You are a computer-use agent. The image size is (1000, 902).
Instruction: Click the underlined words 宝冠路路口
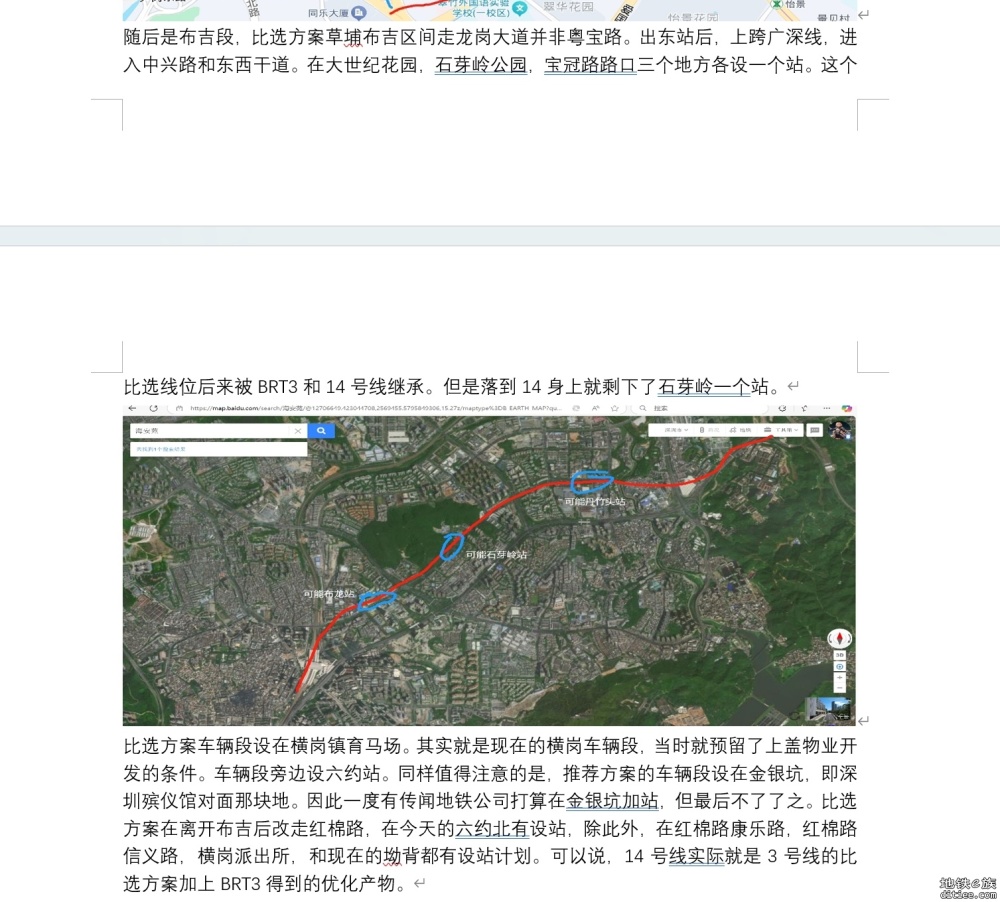pyautogui.click(x=591, y=65)
